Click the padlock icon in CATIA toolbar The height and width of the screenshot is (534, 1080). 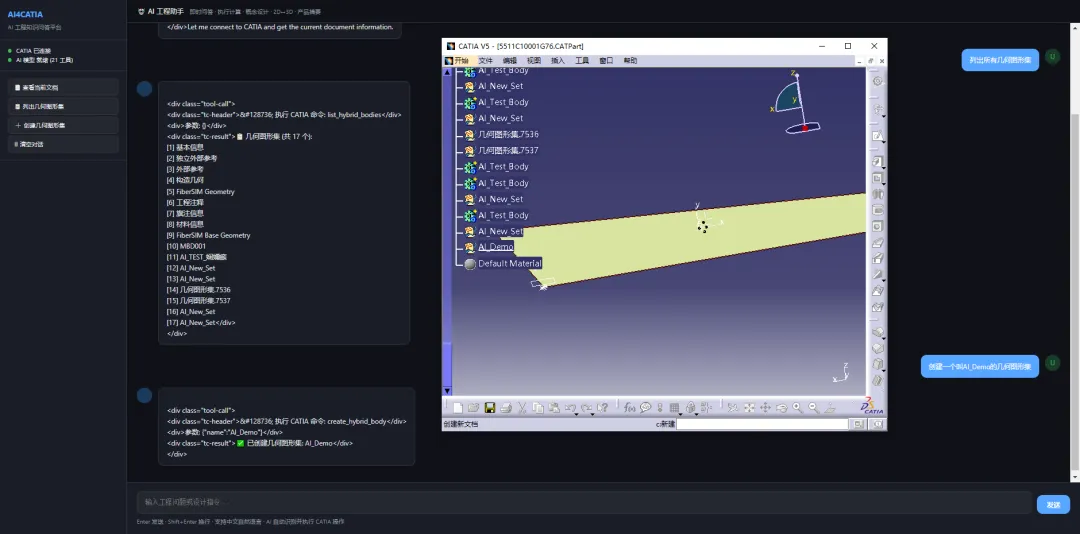690,407
